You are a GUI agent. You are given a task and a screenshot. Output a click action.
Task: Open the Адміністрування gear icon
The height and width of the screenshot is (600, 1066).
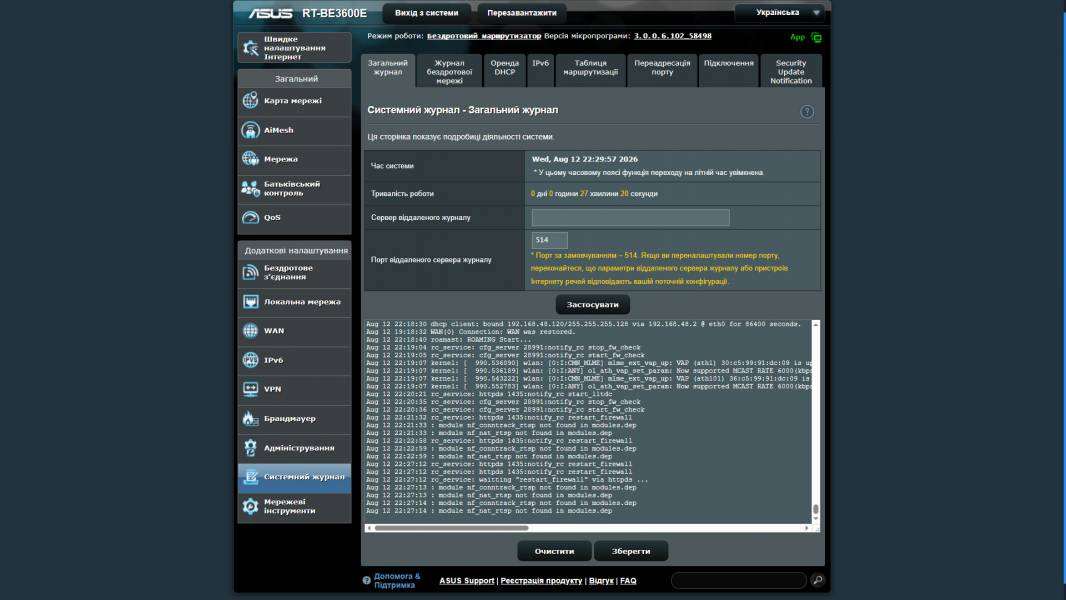click(250, 448)
